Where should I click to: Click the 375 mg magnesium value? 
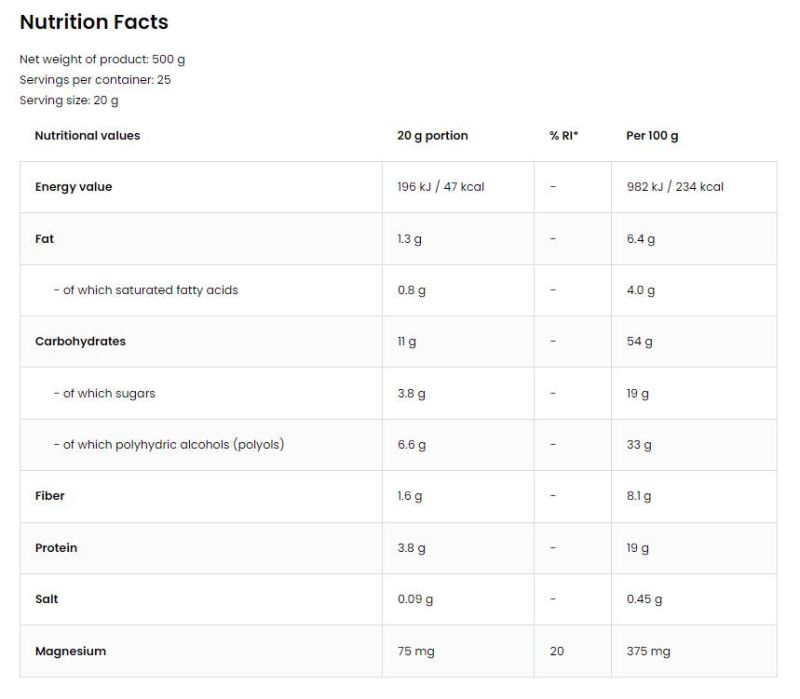click(648, 651)
